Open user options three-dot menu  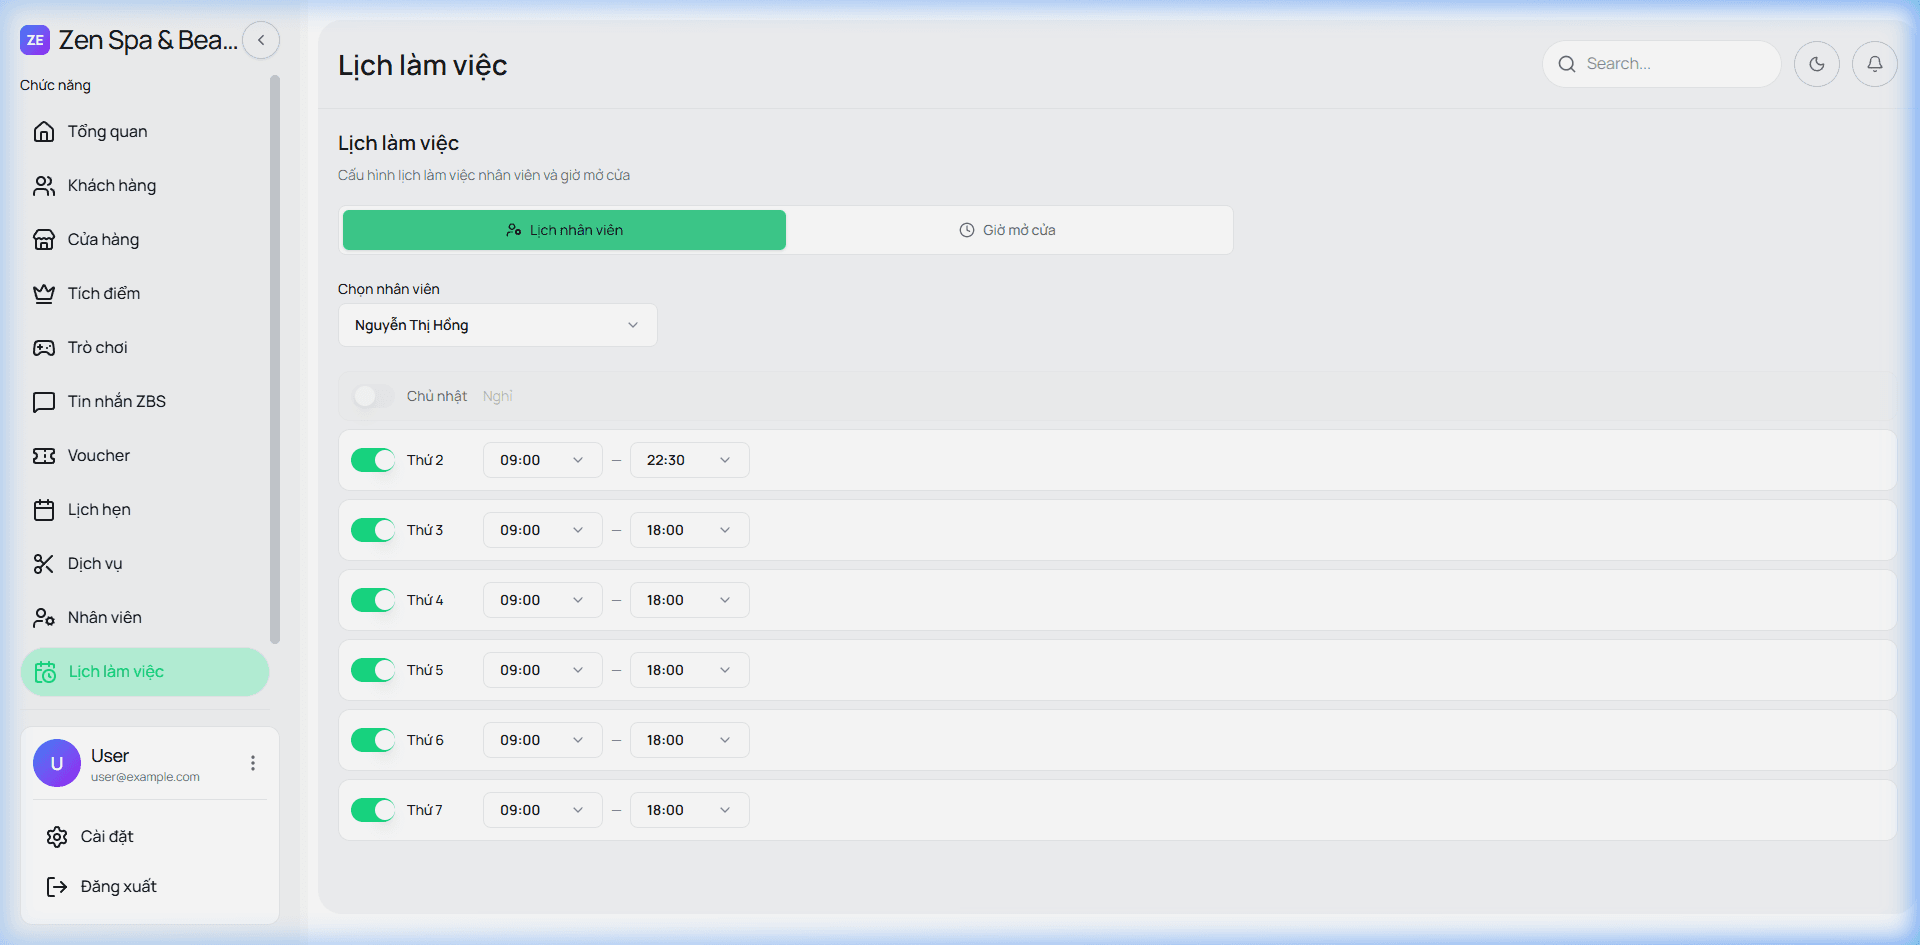[x=253, y=763]
